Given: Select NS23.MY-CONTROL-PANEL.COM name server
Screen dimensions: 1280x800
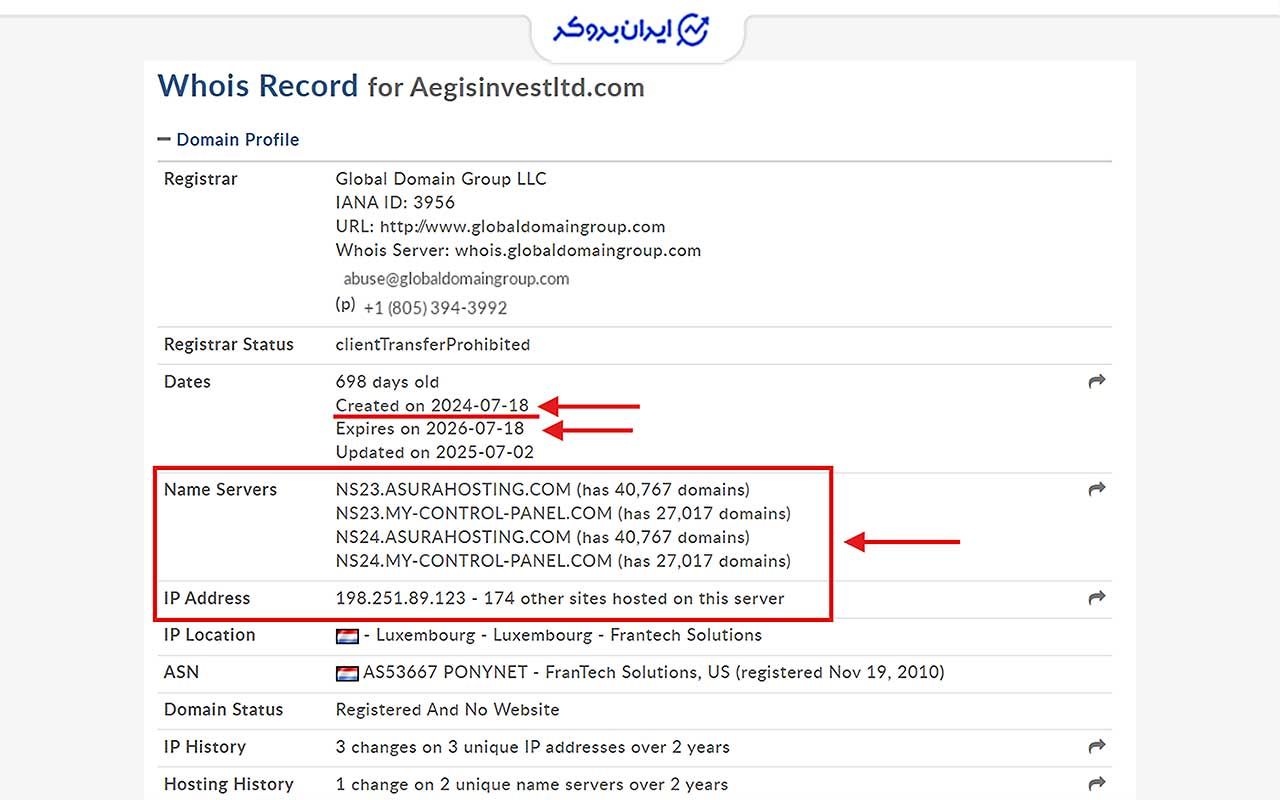Looking at the screenshot, I should (x=474, y=514).
